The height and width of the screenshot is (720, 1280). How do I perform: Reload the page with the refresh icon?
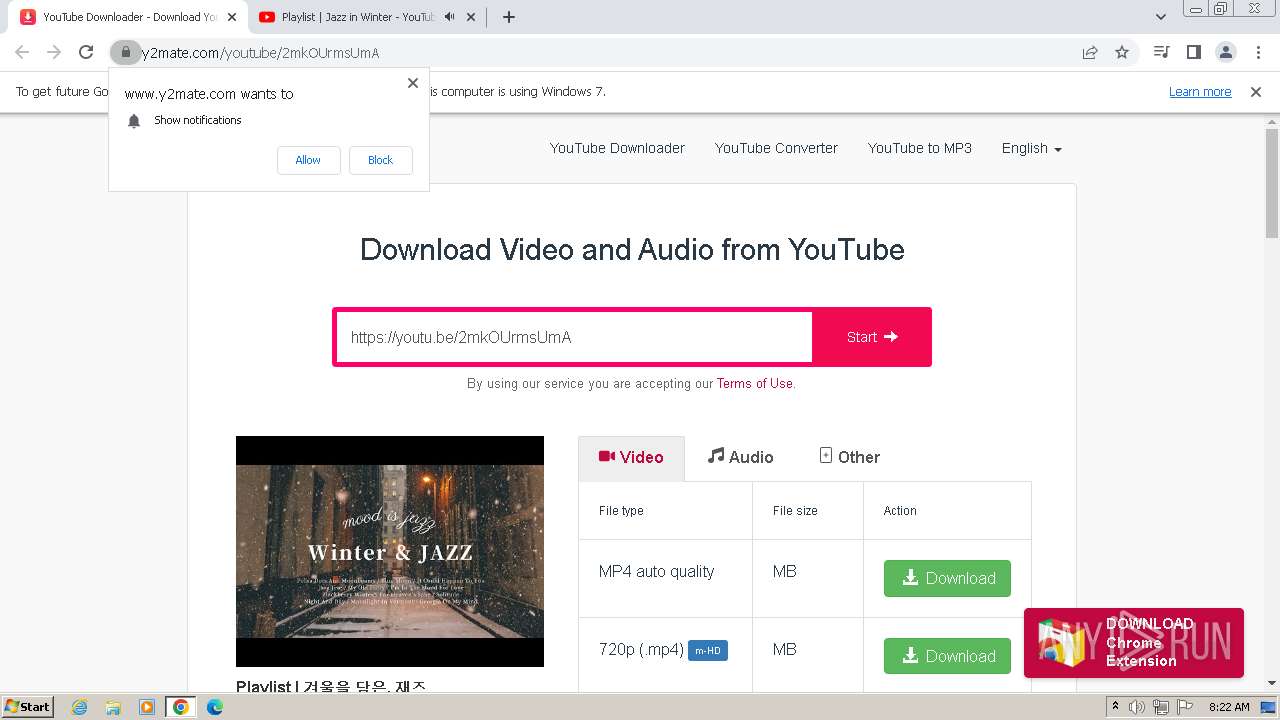coord(86,52)
